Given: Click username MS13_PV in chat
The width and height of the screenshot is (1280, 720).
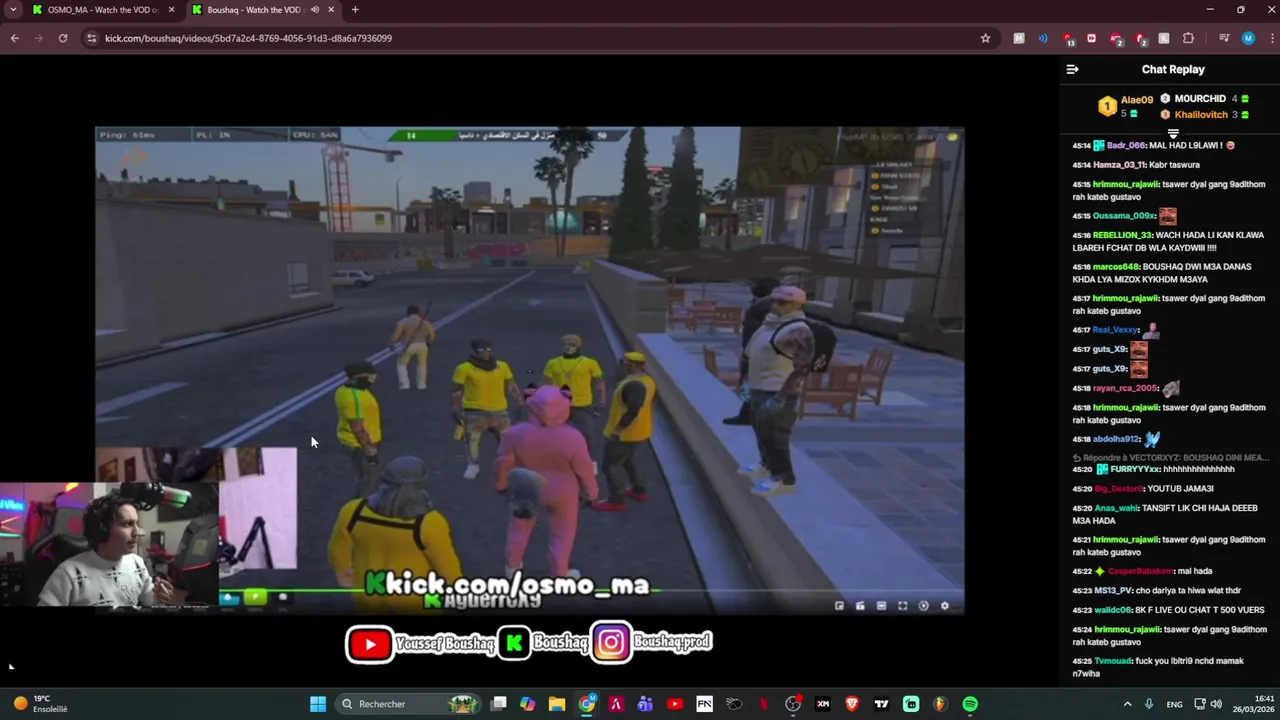Looking at the screenshot, I should [x=1113, y=591].
